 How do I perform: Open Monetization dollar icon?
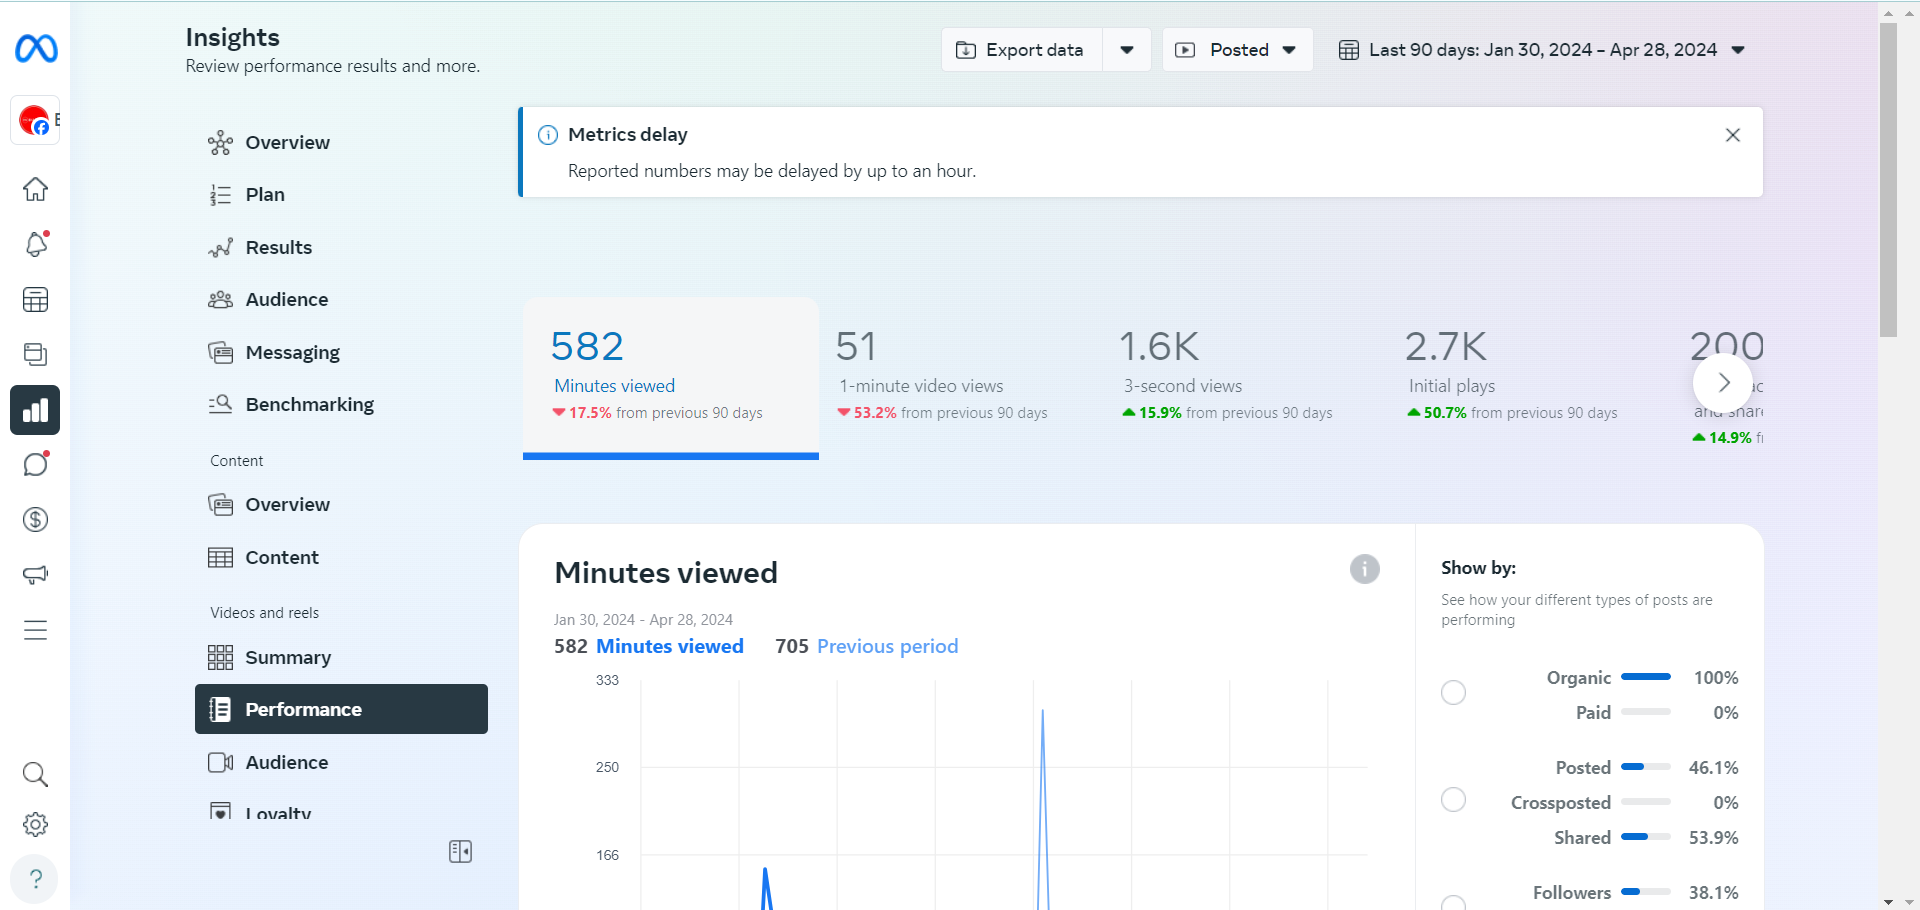36,519
